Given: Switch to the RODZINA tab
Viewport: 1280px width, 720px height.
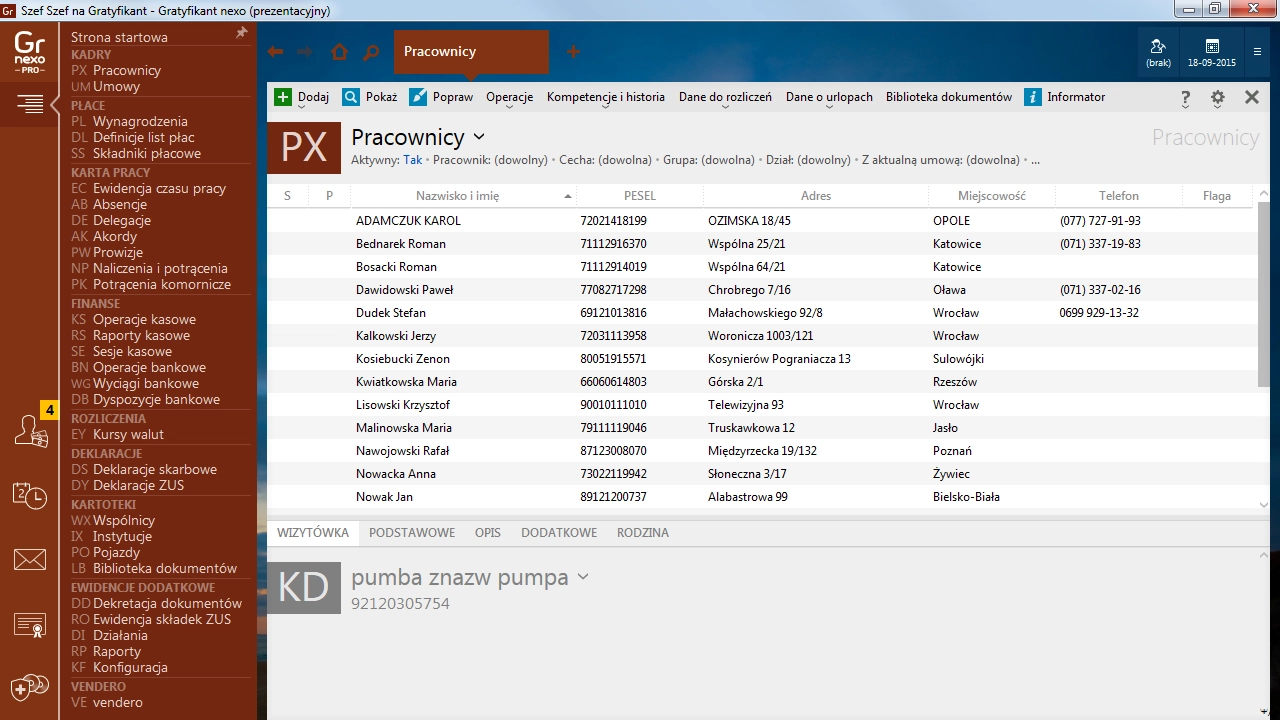Looking at the screenshot, I should tap(642, 533).
